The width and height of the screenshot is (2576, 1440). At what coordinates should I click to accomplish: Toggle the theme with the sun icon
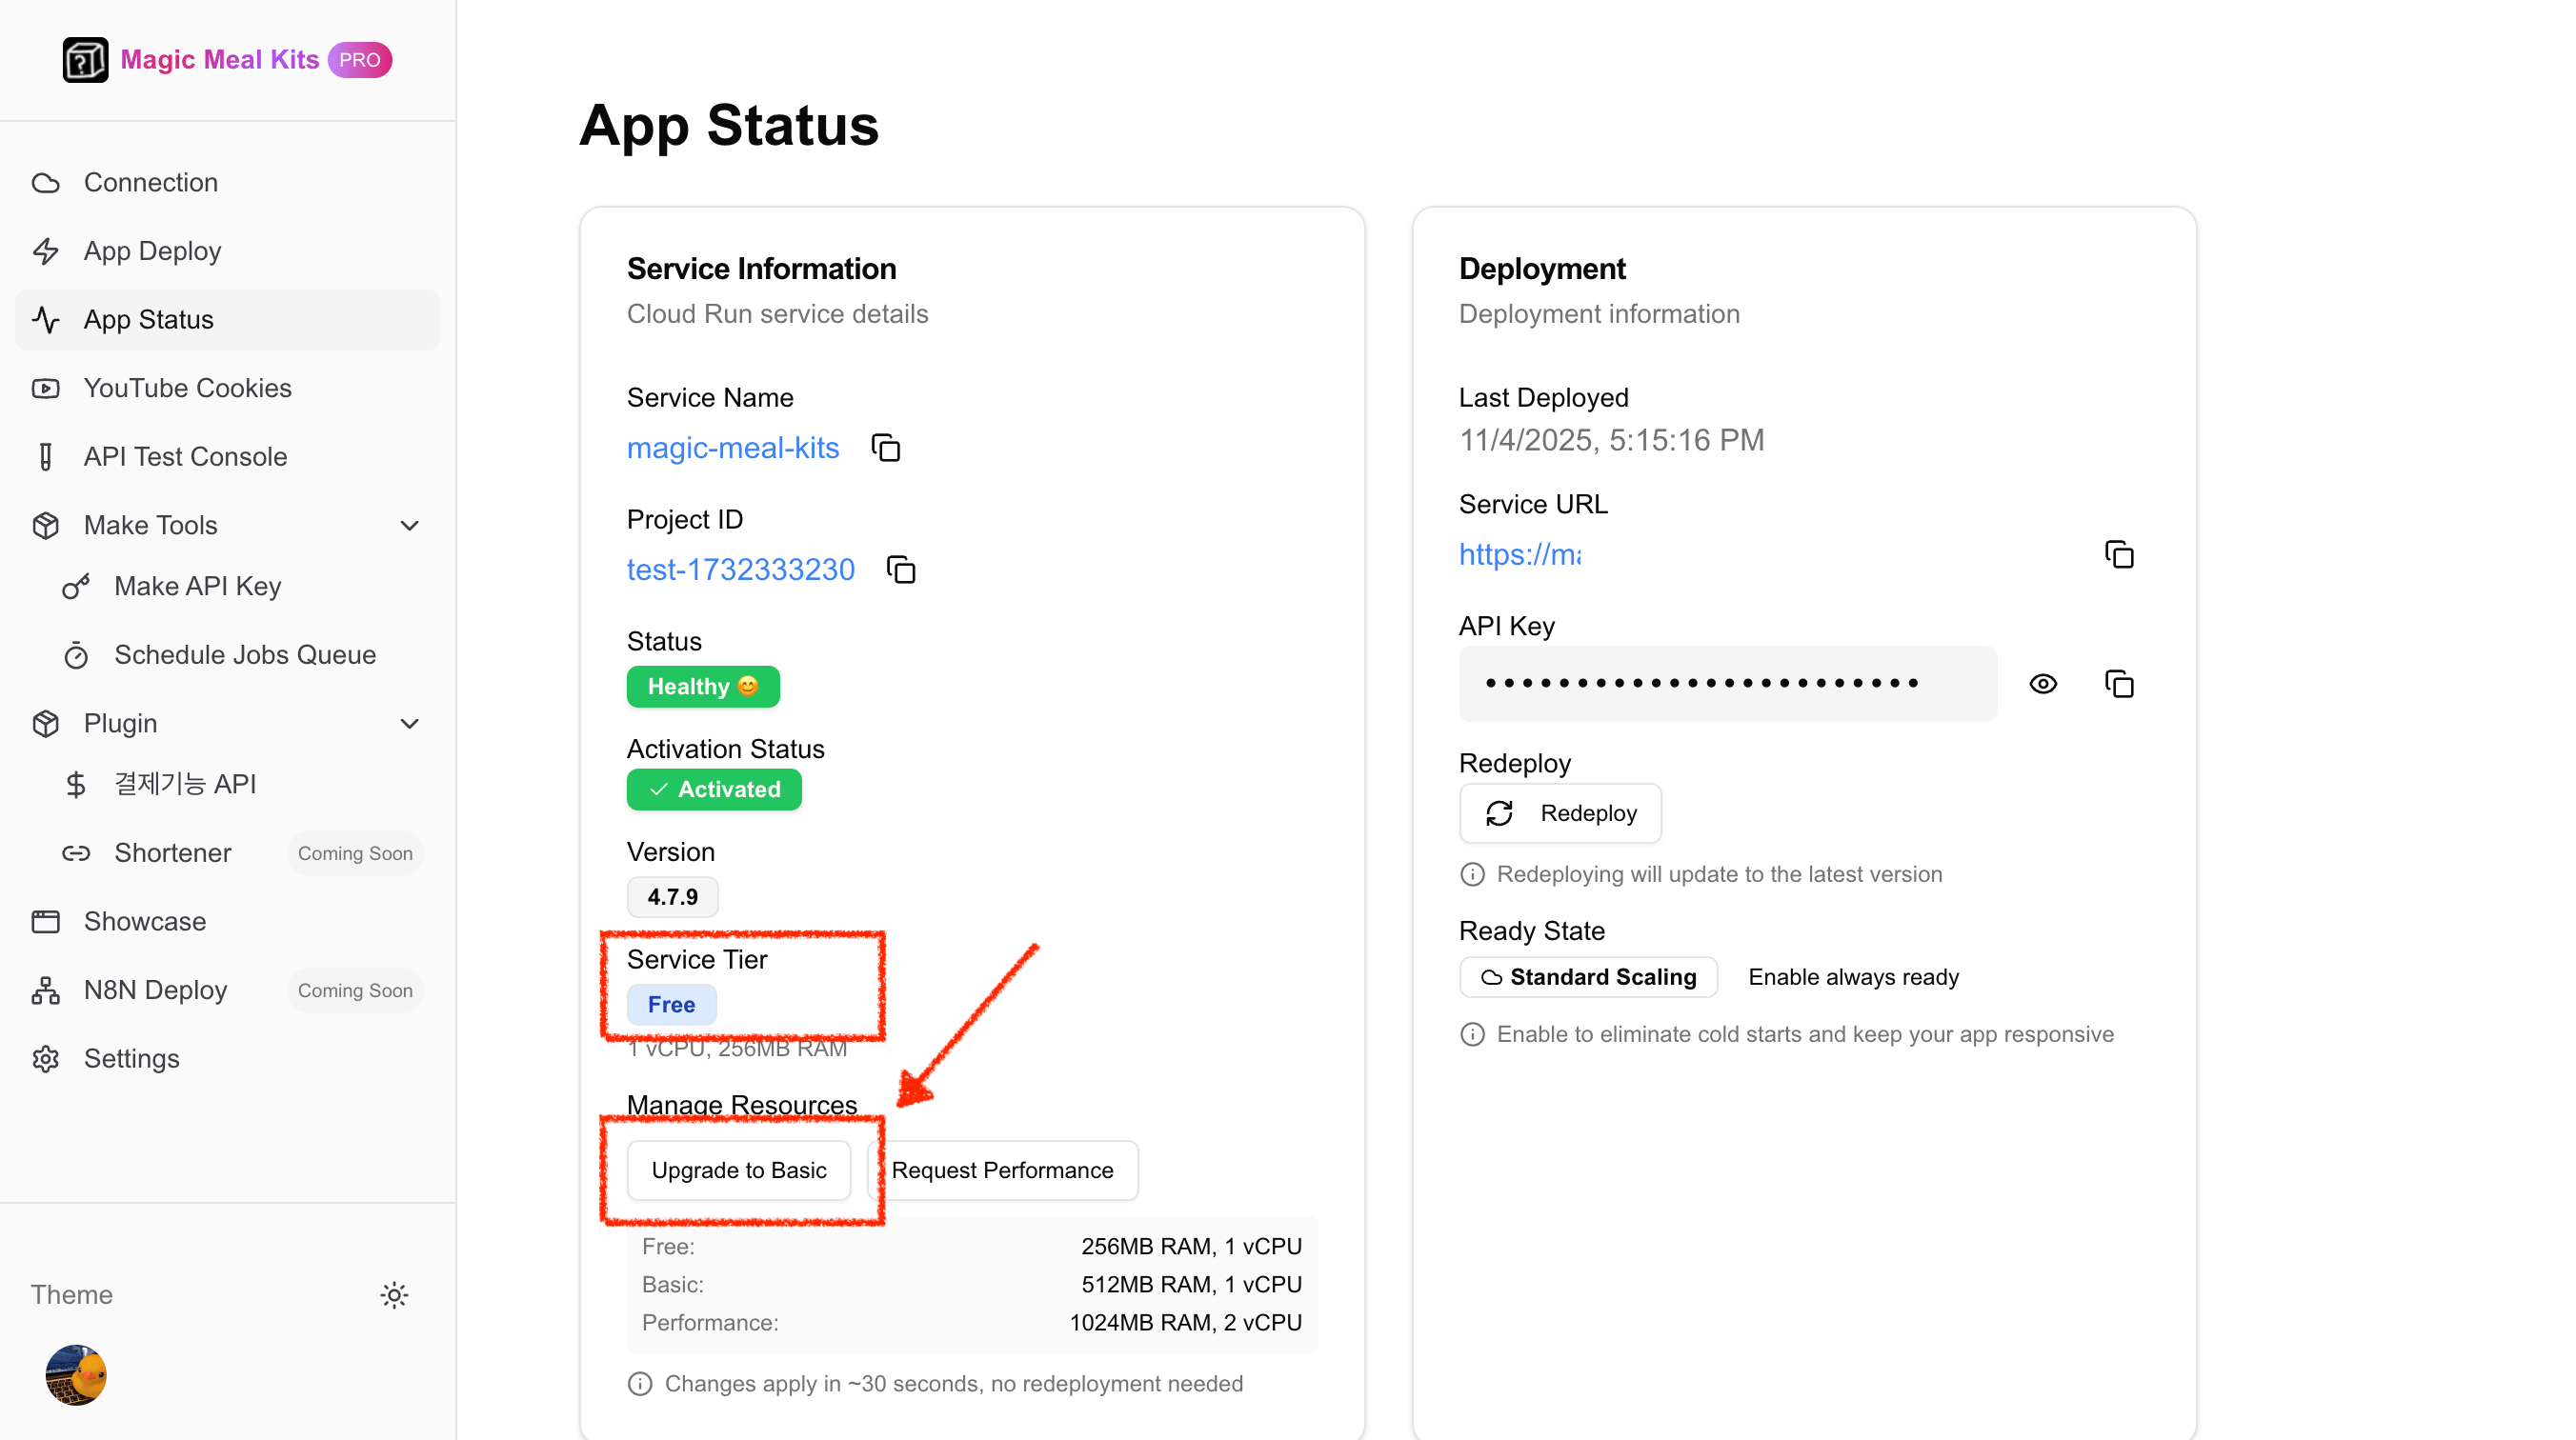[x=394, y=1295]
